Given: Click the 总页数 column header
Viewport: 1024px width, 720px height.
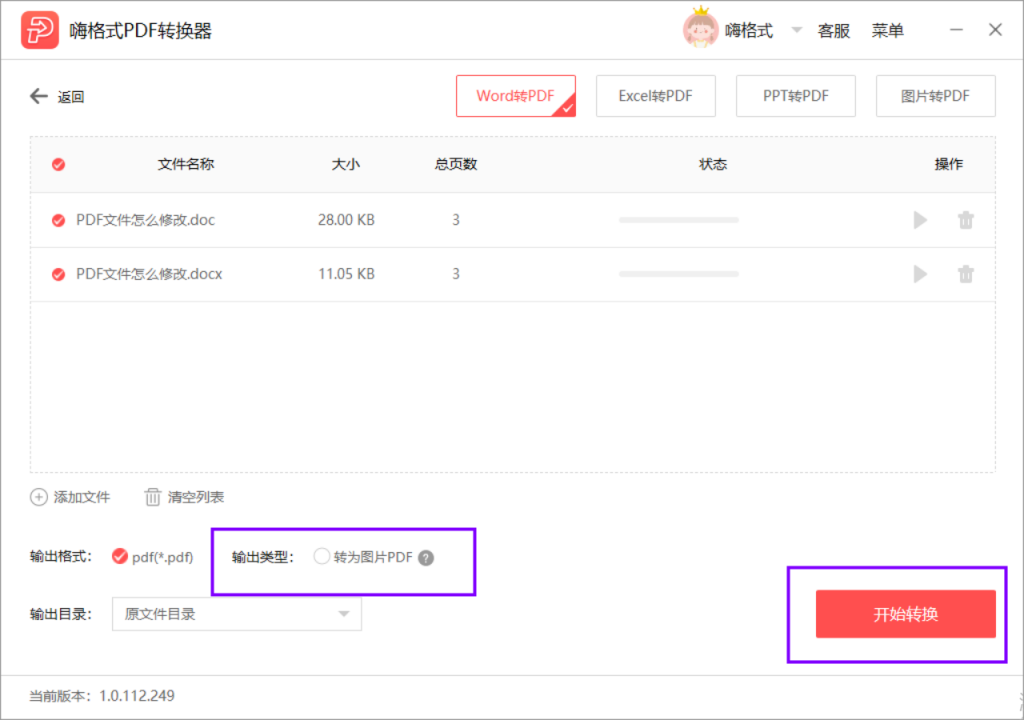Looking at the screenshot, I should (x=456, y=164).
